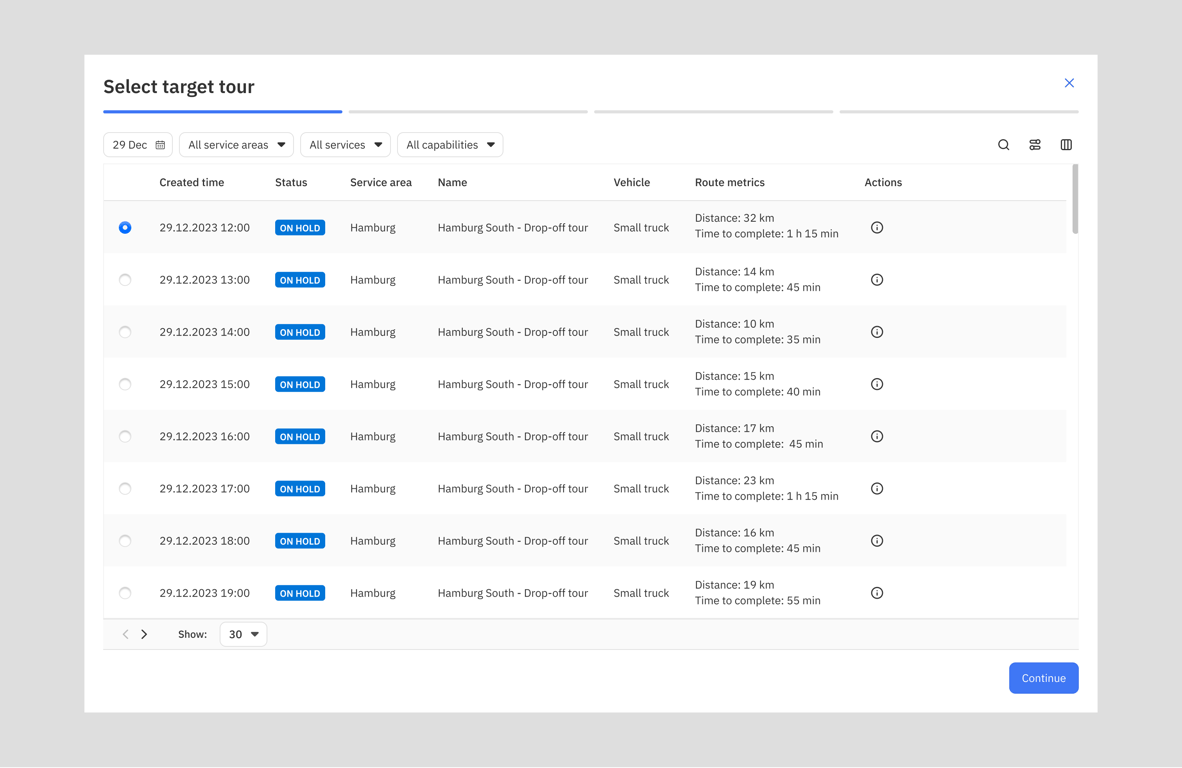This screenshot has width=1182, height=768.
Task: Select the 29.12.2023 14:00 tour radio
Action: 125,332
